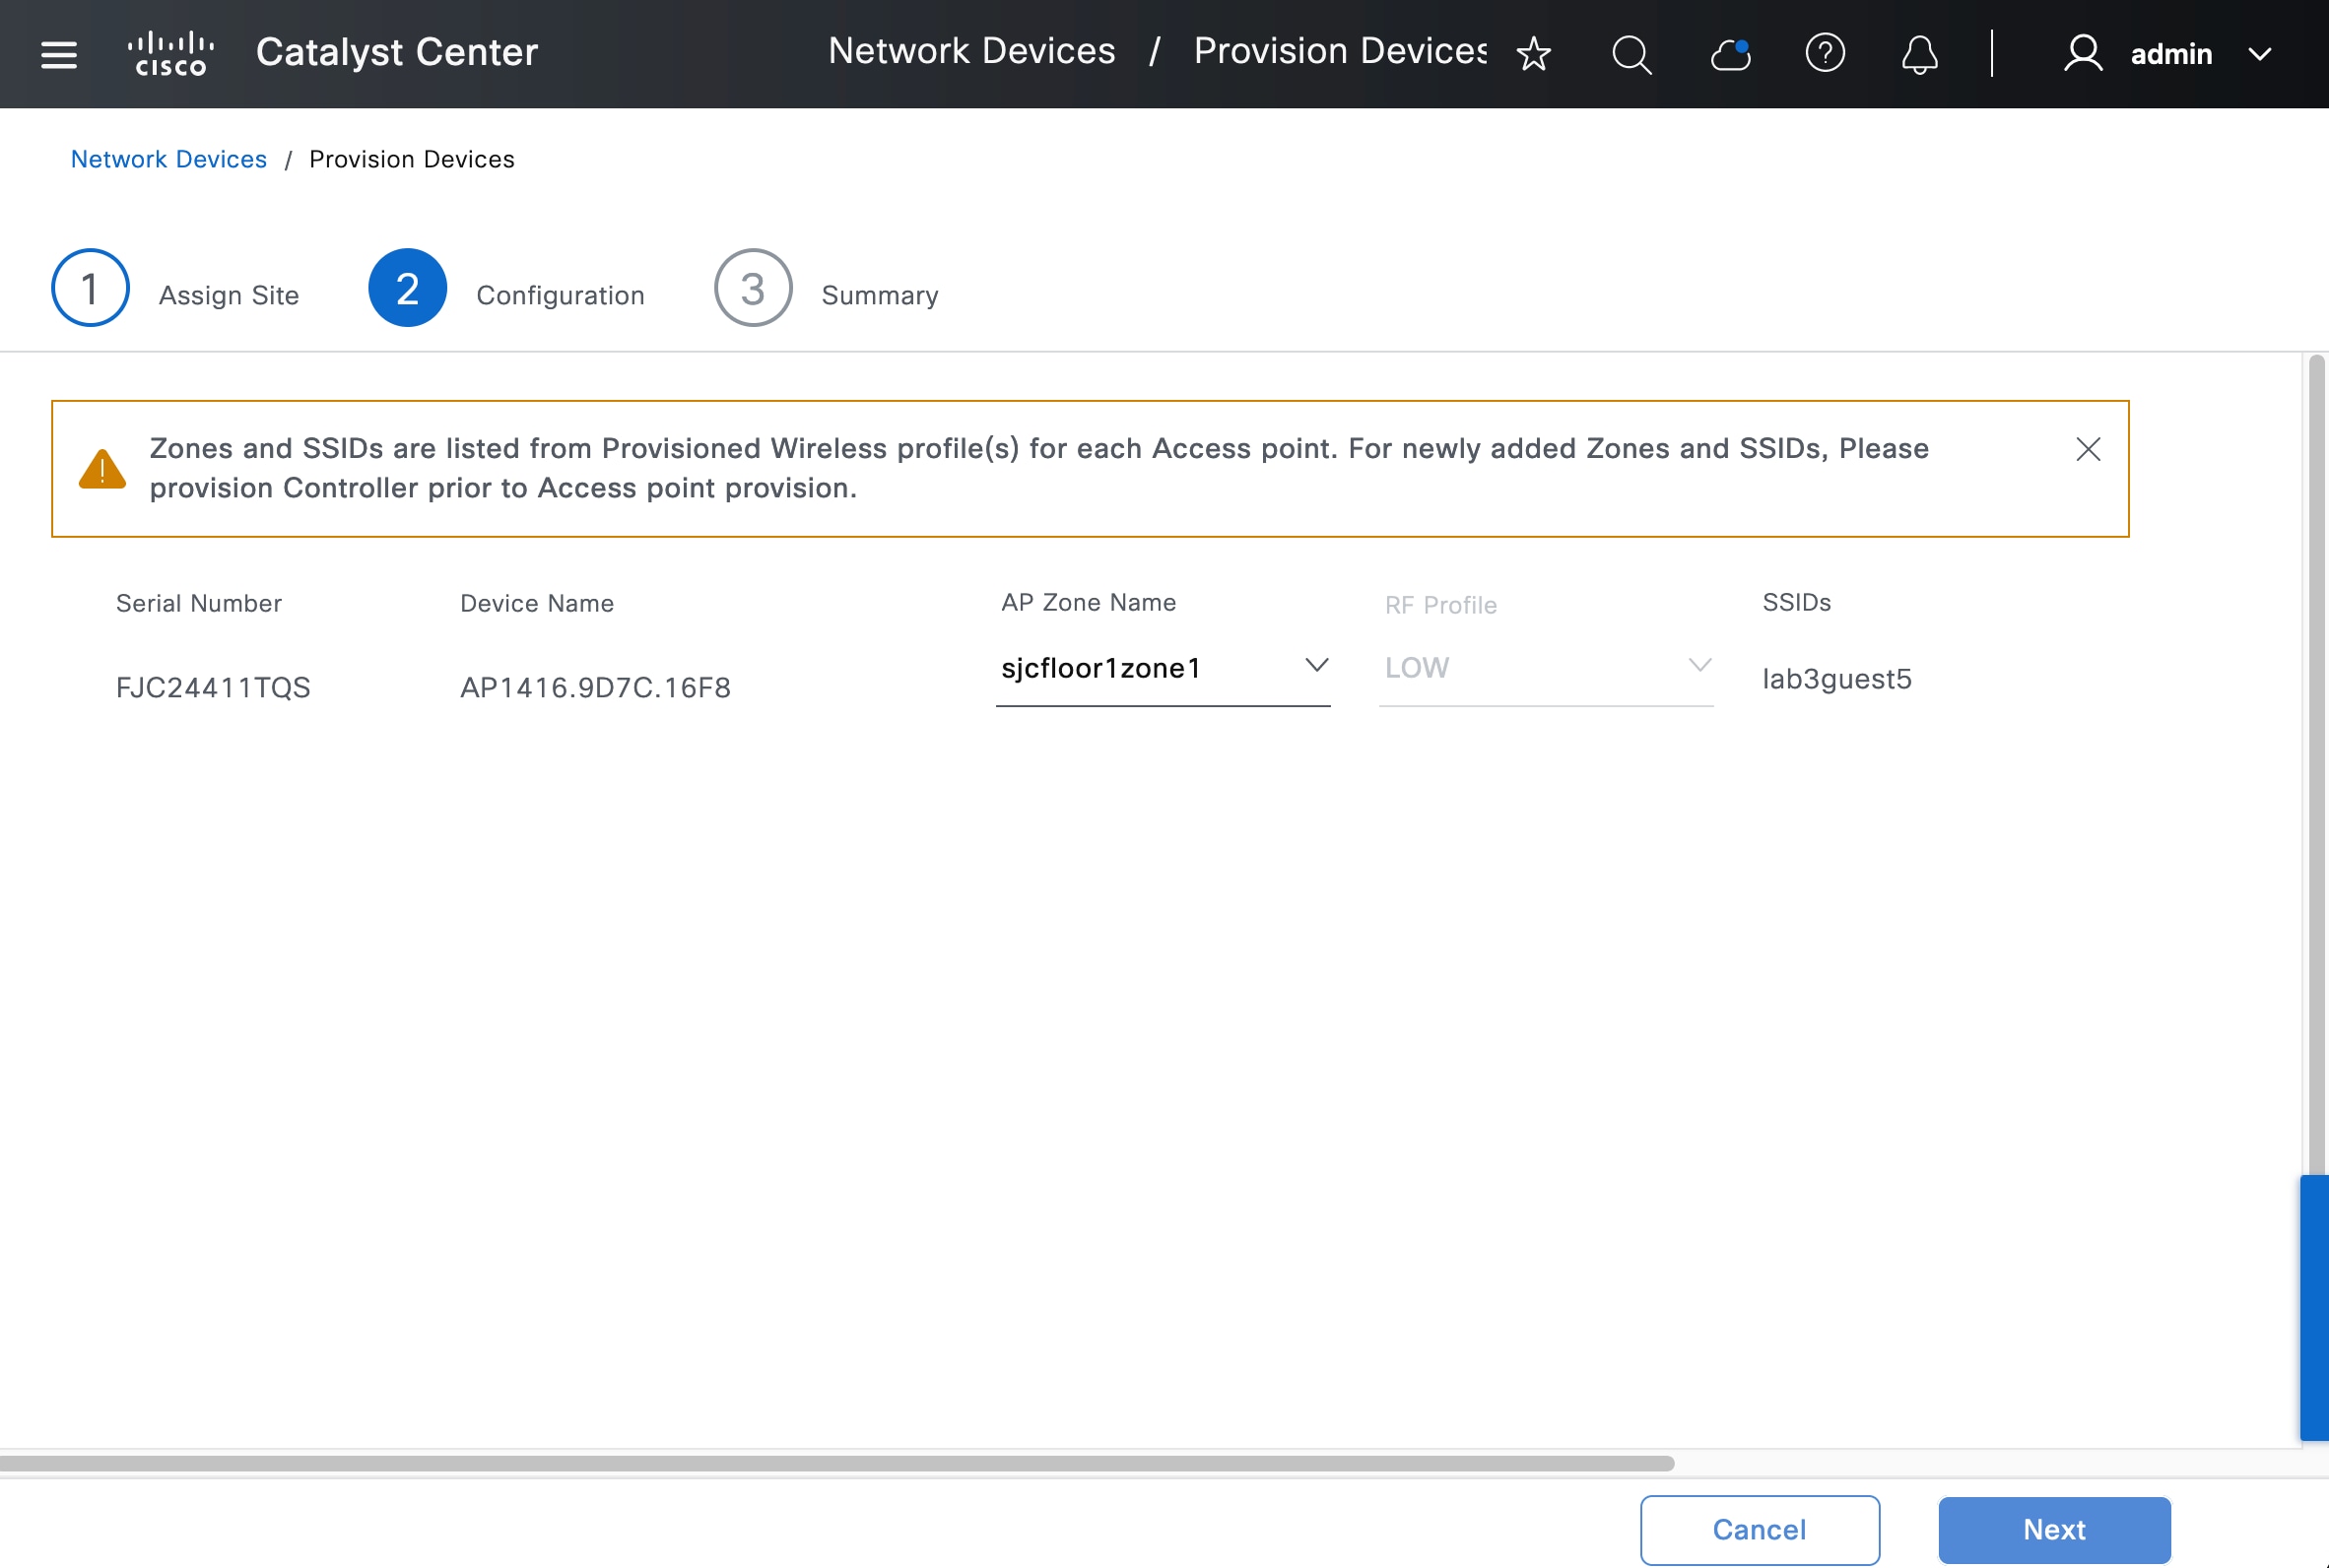Open the hamburger navigation menu

(x=59, y=54)
